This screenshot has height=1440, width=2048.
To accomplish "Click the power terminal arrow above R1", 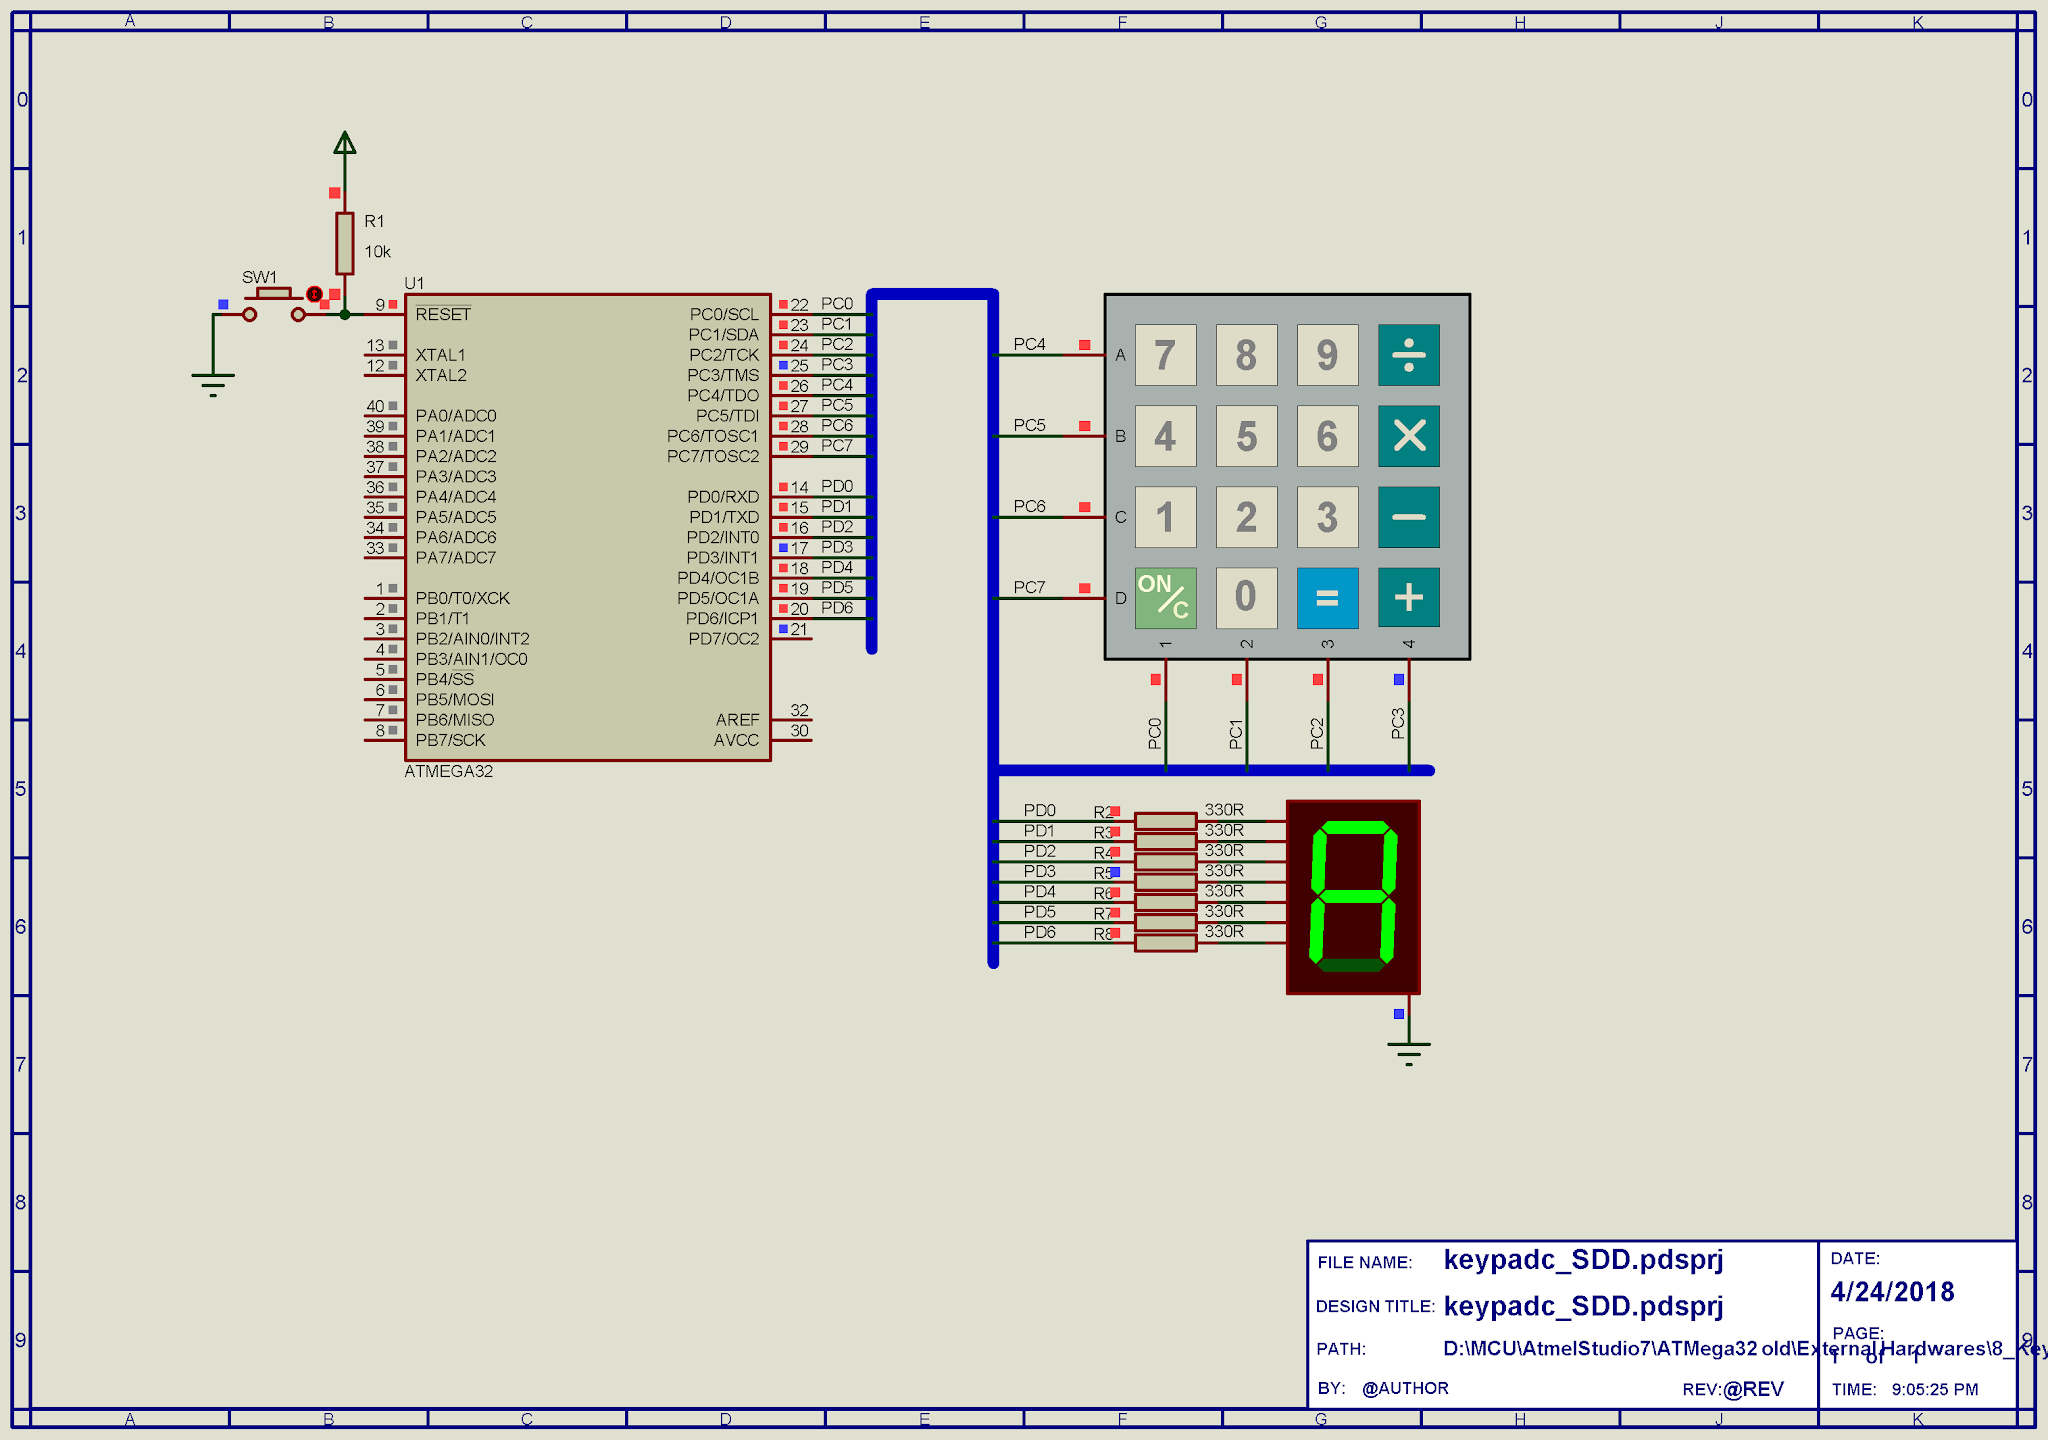I will point(344,144).
